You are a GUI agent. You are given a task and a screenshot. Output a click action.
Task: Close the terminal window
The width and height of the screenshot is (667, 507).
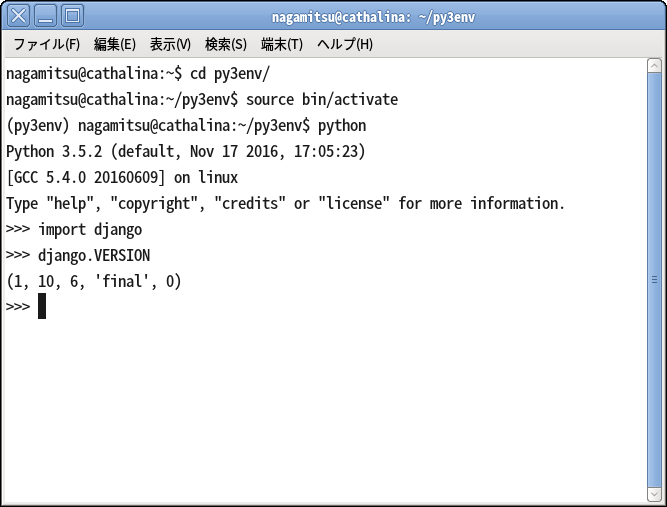(18, 16)
